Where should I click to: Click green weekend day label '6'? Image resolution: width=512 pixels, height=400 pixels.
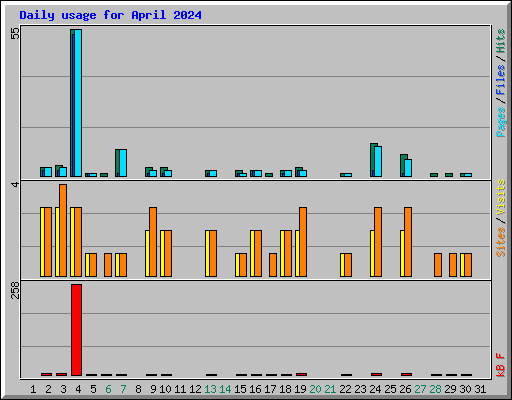[x=108, y=389]
